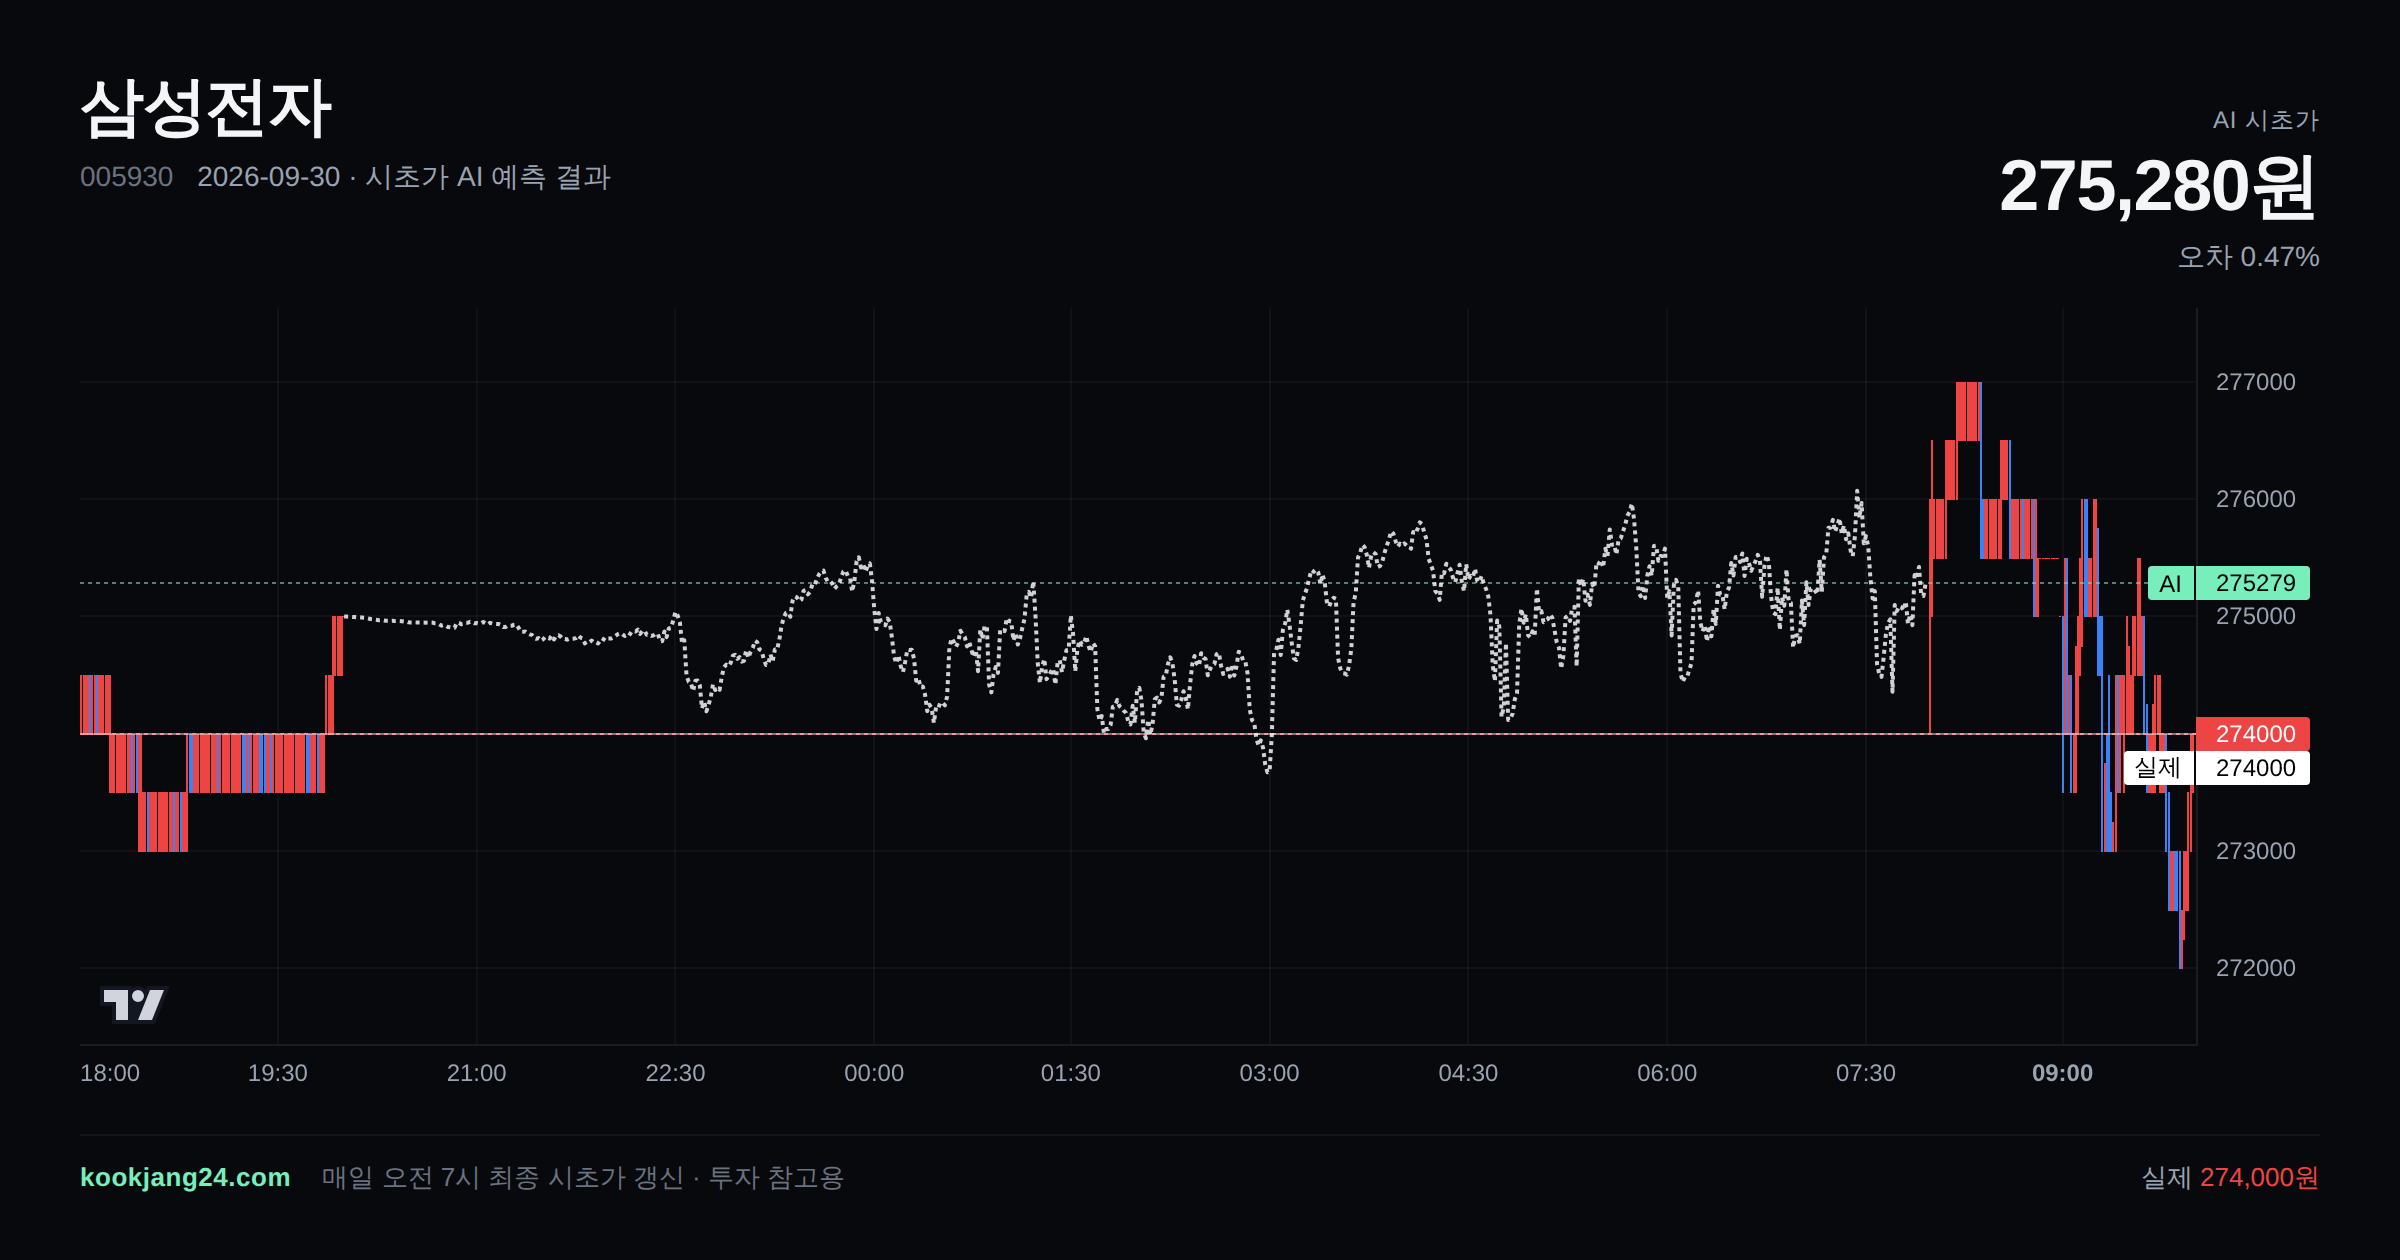Click the 273000 price axis label
Viewport: 2400px width, 1260px height.
pyautogui.click(x=2255, y=851)
